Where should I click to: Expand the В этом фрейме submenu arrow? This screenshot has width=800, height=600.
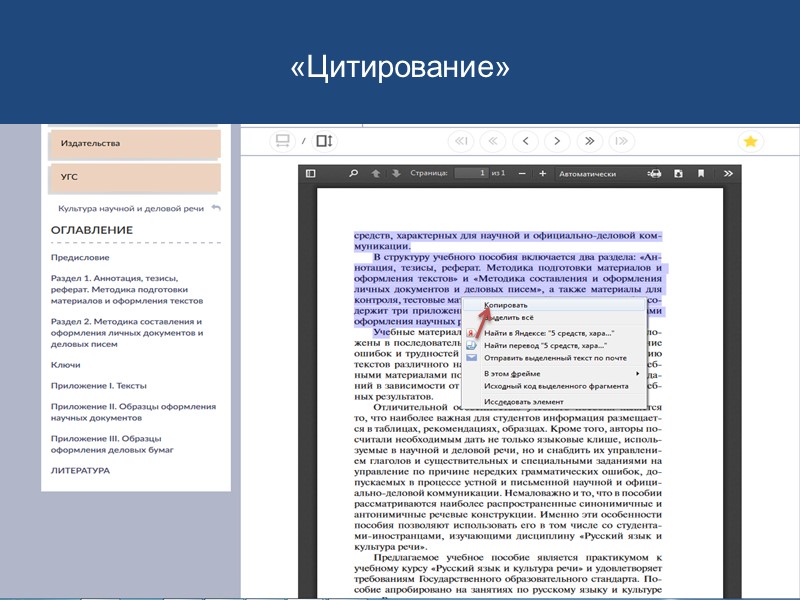pyautogui.click(x=637, y=373)
